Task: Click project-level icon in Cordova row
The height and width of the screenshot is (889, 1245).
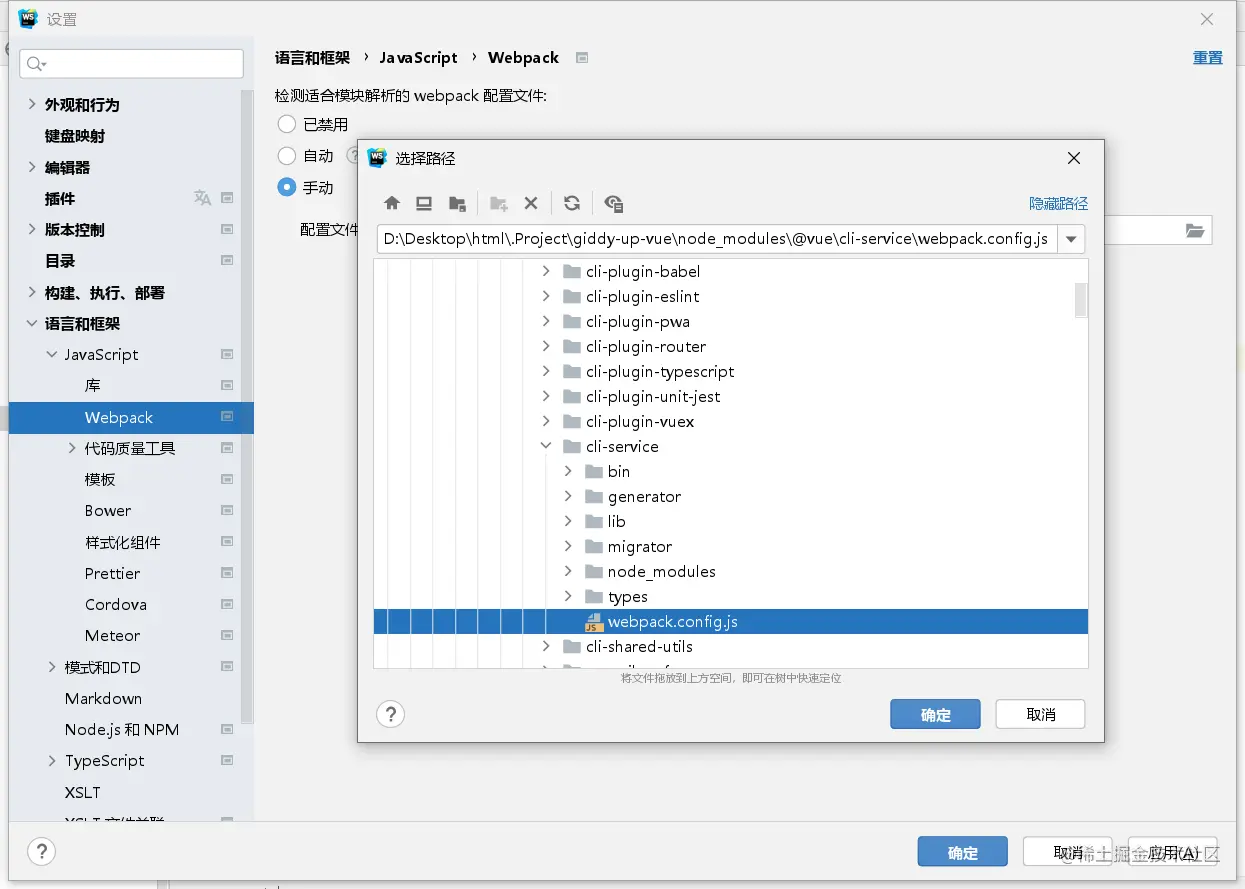Action: pos(227,605)
